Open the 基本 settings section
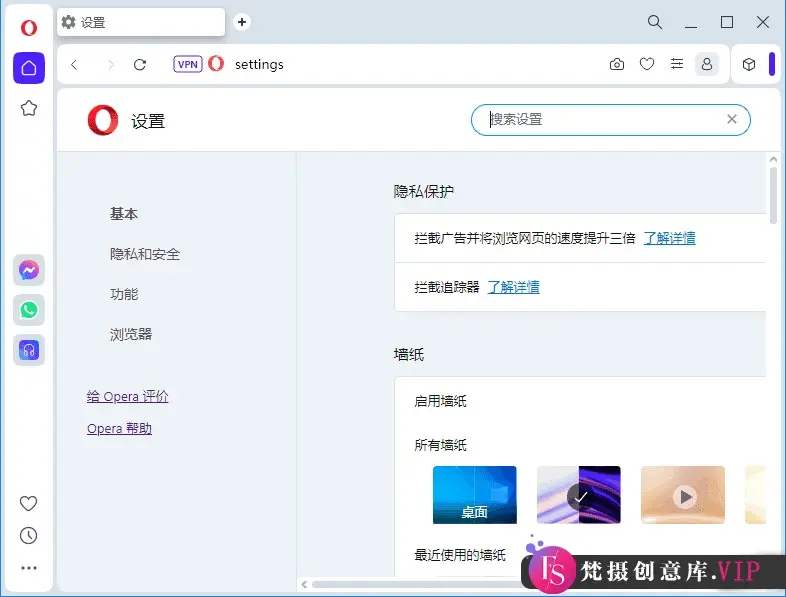Image resolution: width=786 pixels, height=597 pixels. pos(124,214)
